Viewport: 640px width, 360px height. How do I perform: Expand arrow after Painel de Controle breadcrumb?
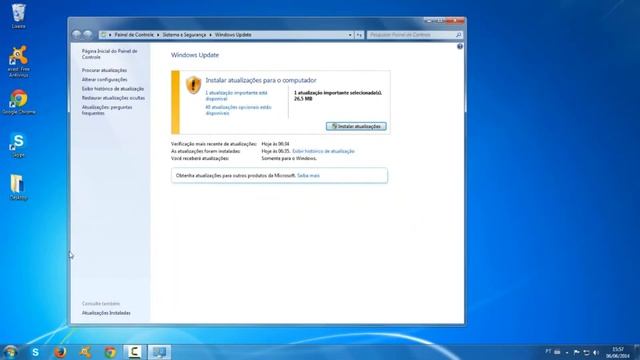pyautogui.click(x=158, y=35)
